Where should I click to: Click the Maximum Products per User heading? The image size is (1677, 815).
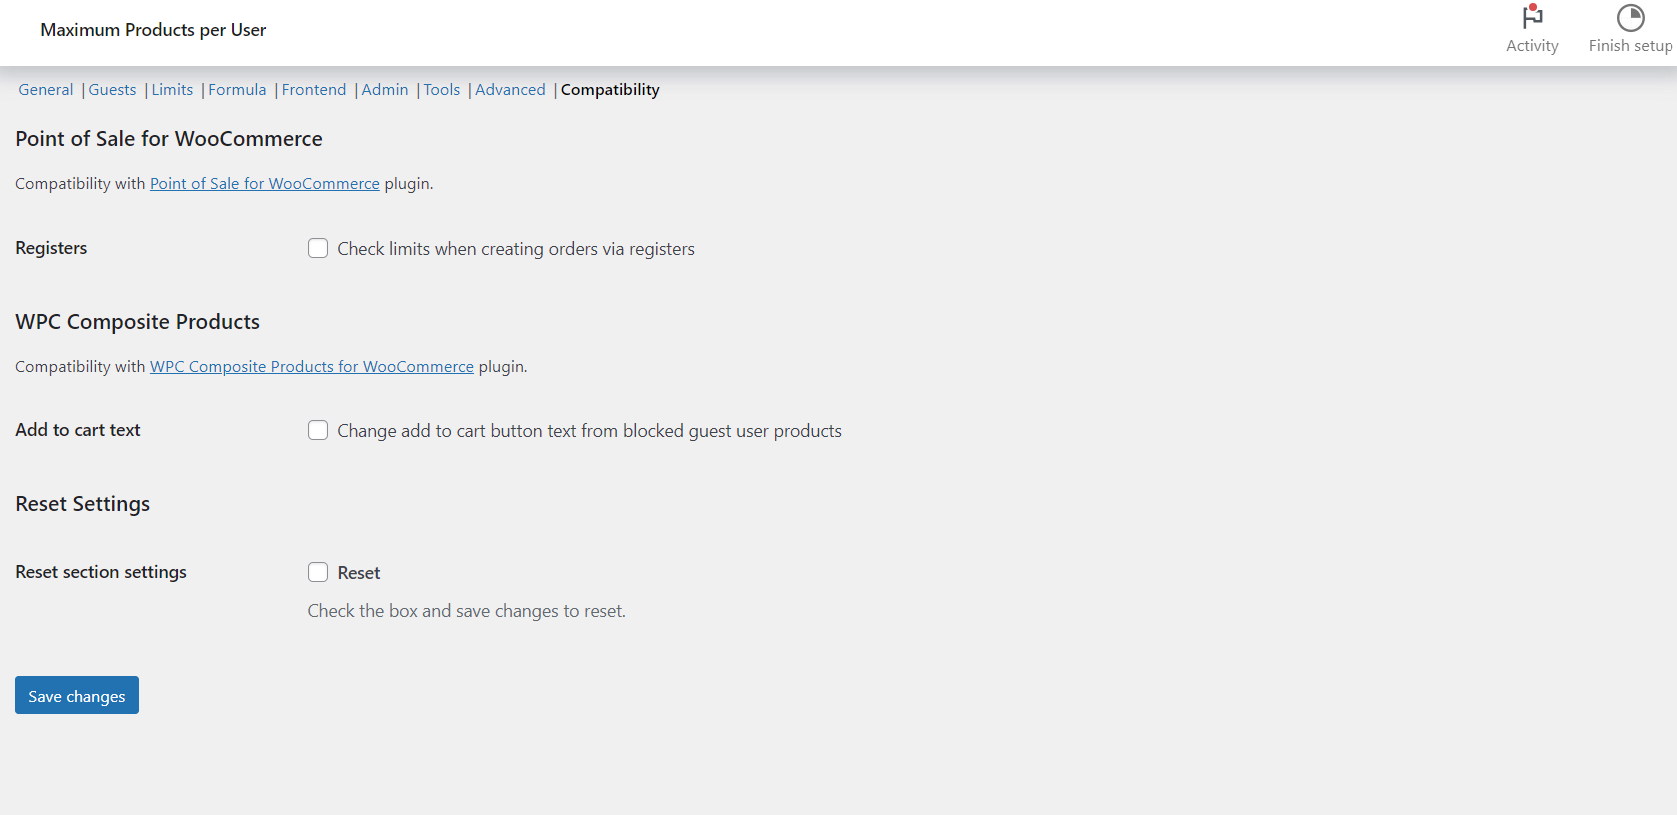tap(153, 29)
